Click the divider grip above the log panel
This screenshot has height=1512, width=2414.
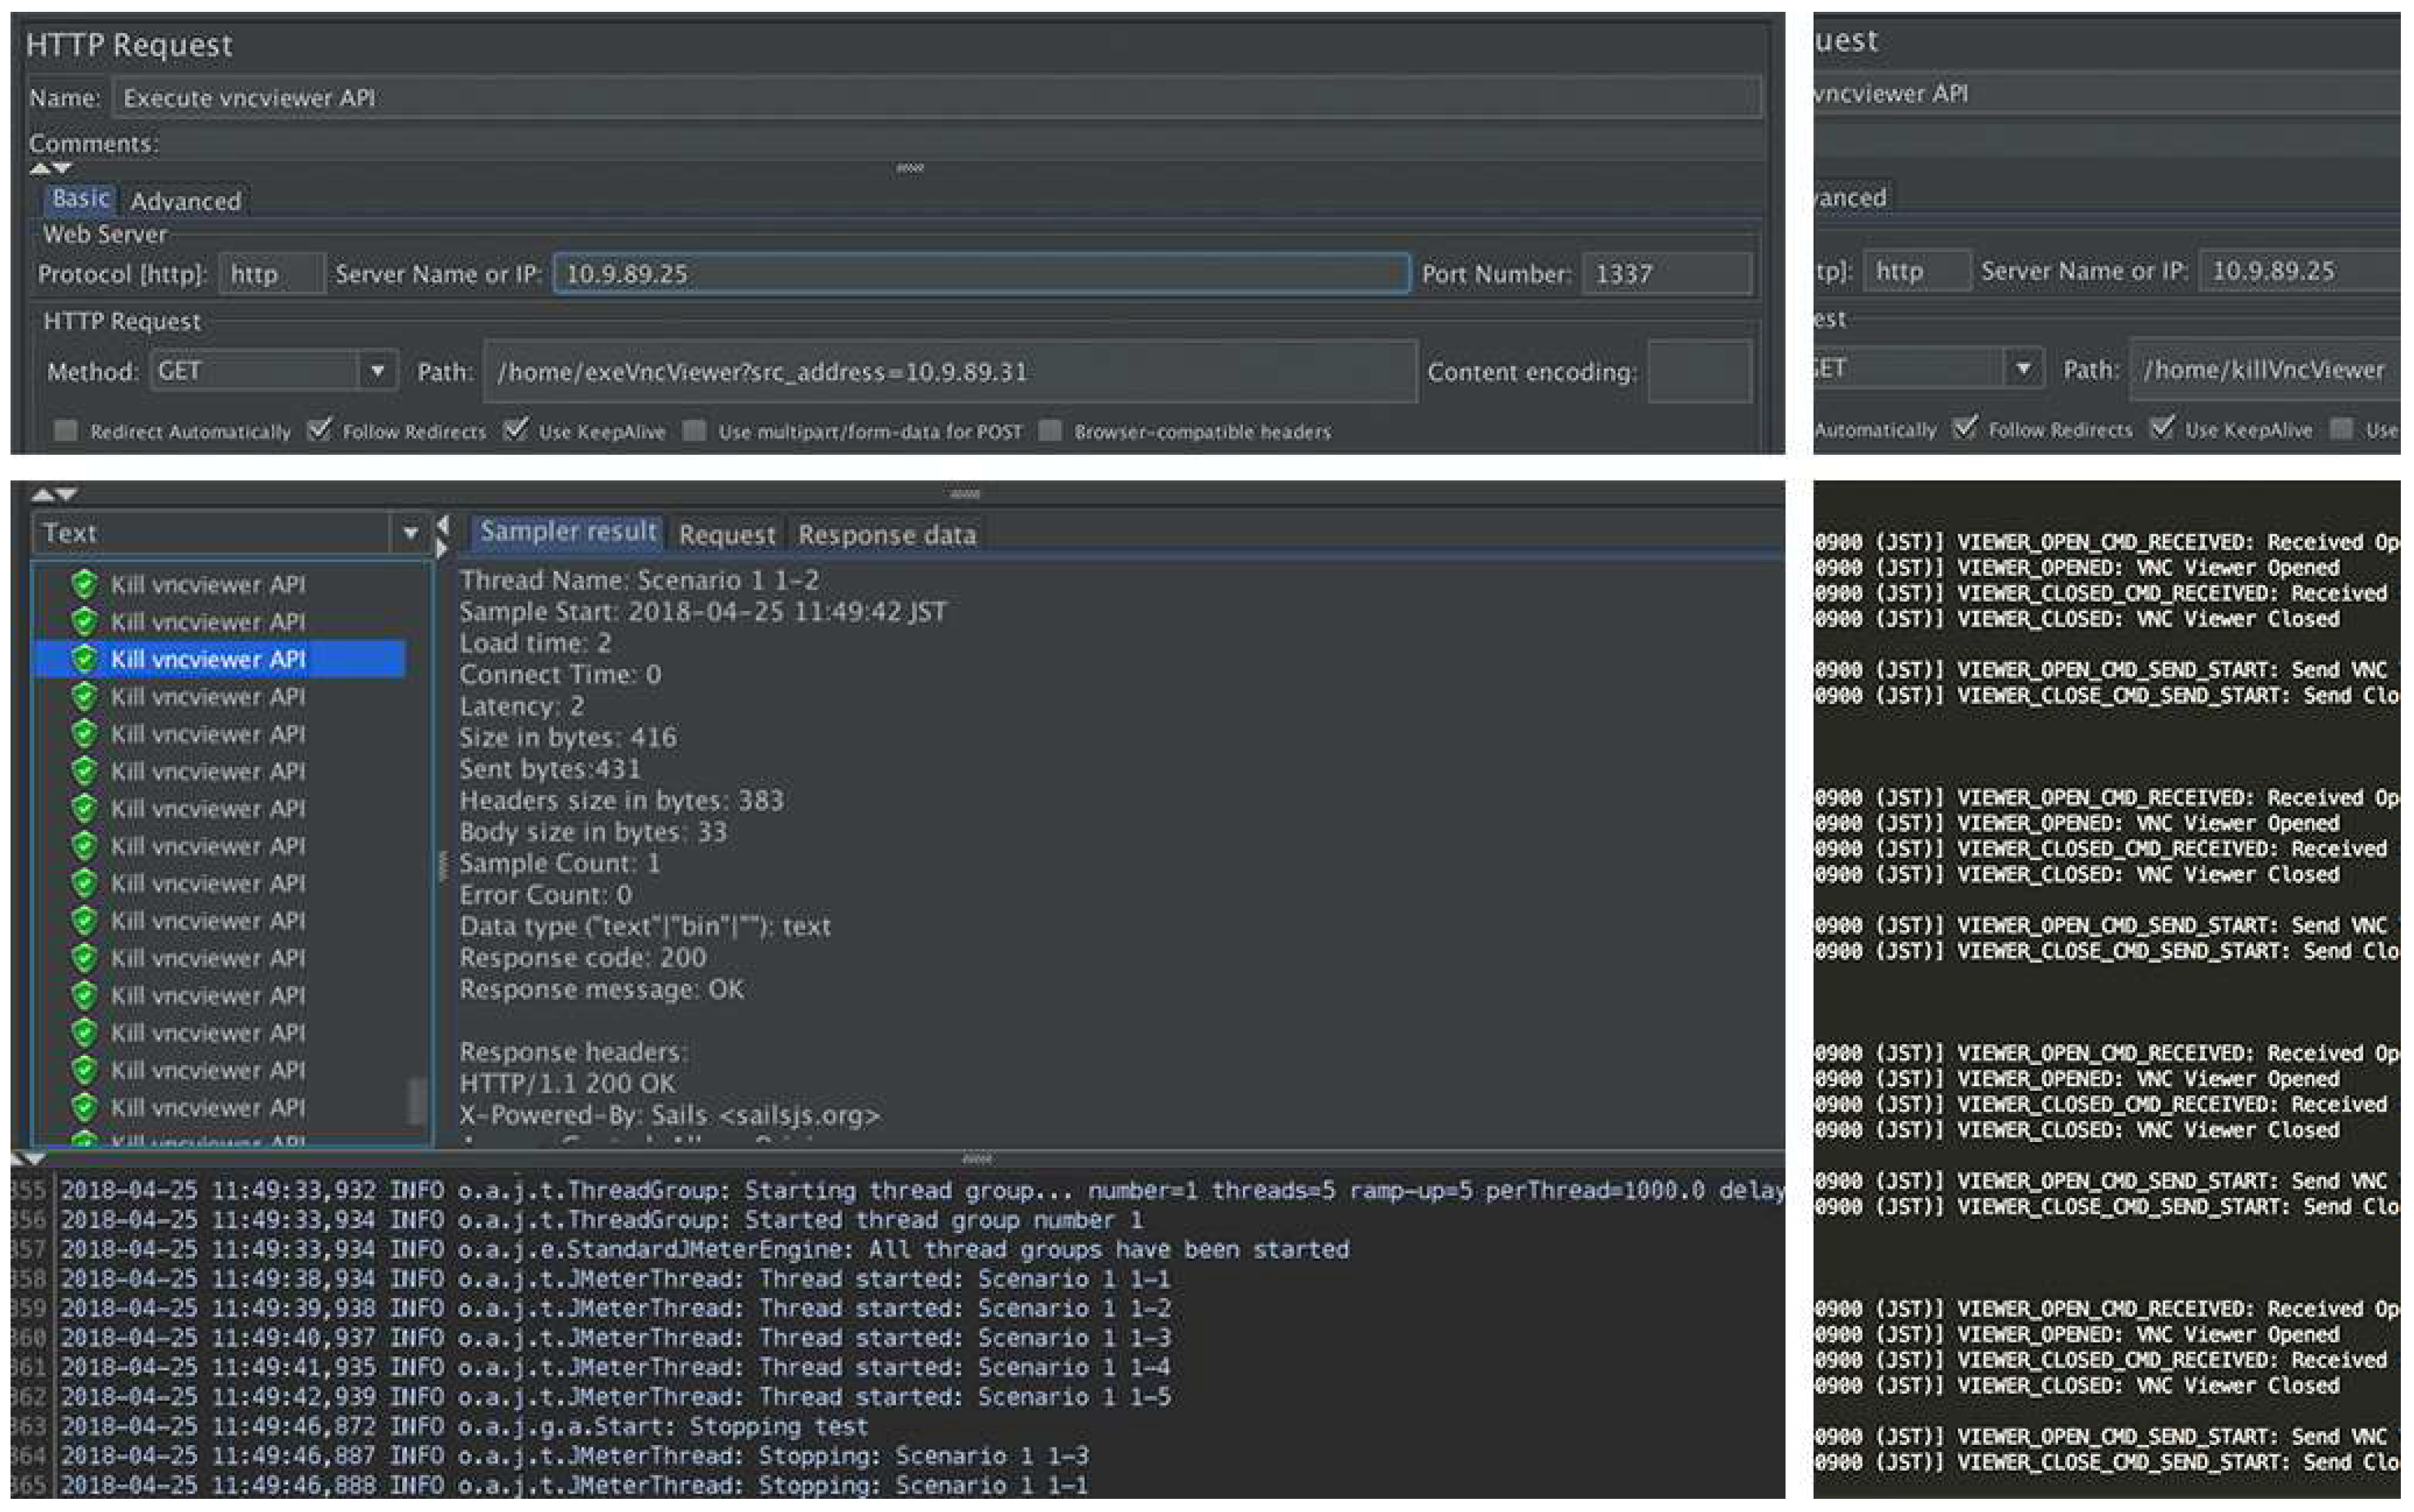point(977,1159)
